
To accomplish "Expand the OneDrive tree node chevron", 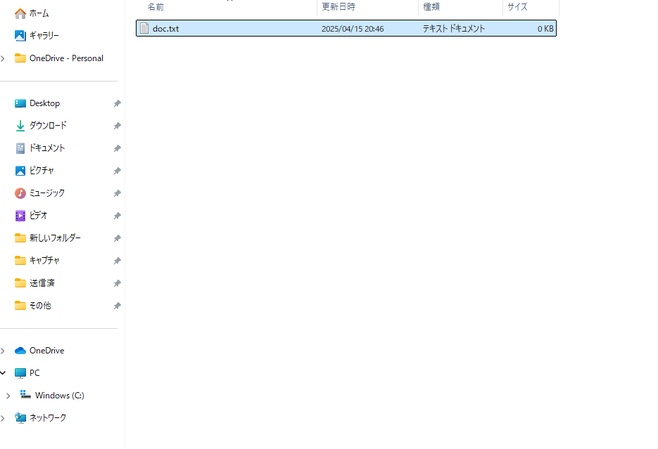I will pos(3,350).
